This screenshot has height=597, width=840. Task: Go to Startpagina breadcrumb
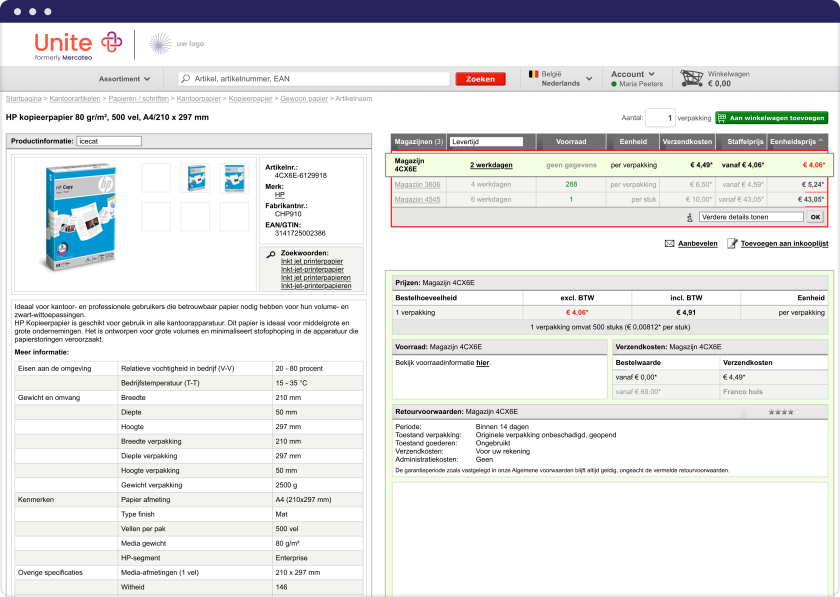[24, 99]
